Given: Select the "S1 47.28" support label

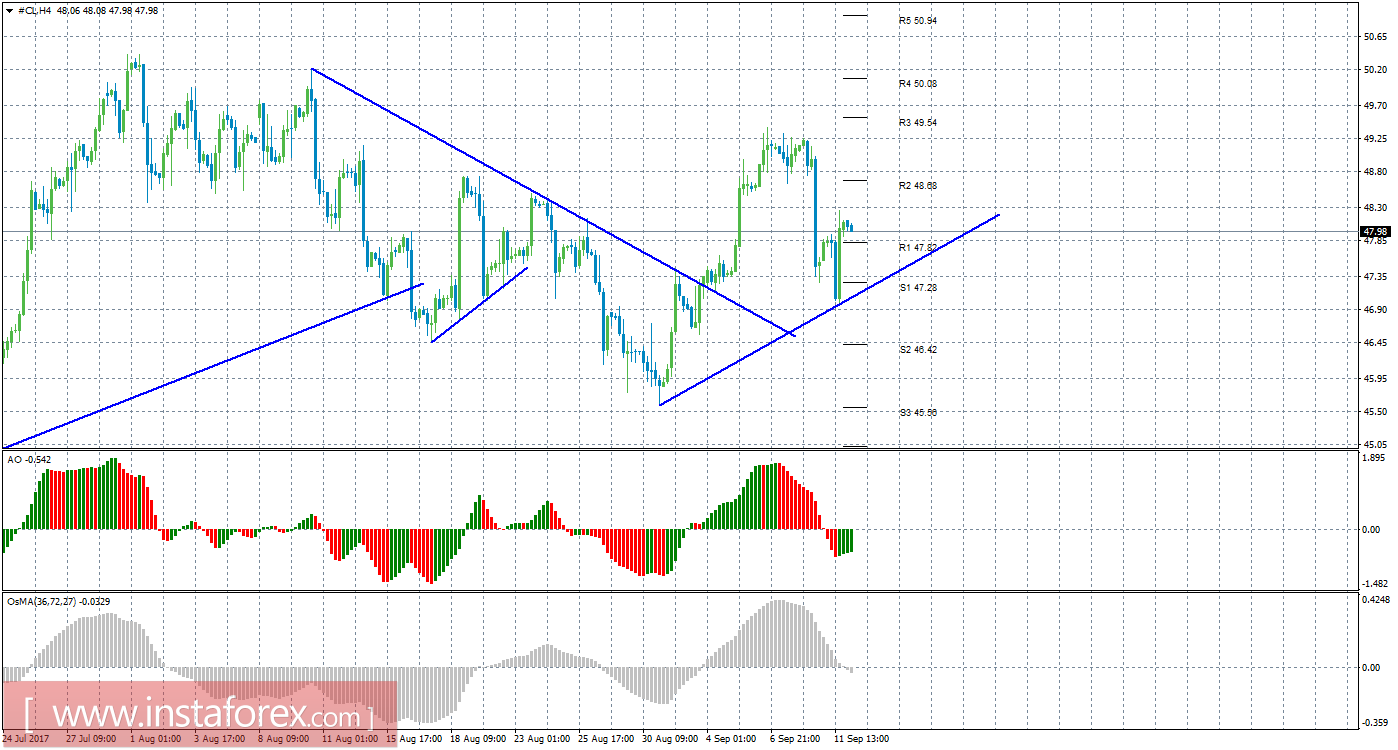Looking at the screenshot, I should (x=918, y=287).
